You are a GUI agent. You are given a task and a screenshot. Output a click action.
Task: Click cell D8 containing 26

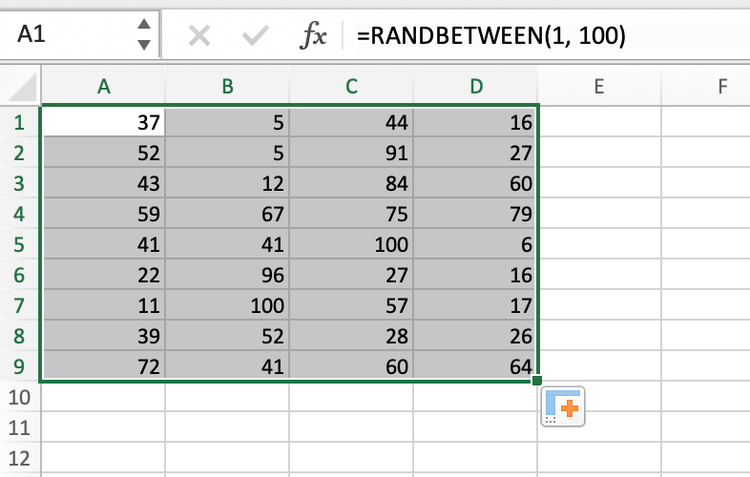(475, 336)
